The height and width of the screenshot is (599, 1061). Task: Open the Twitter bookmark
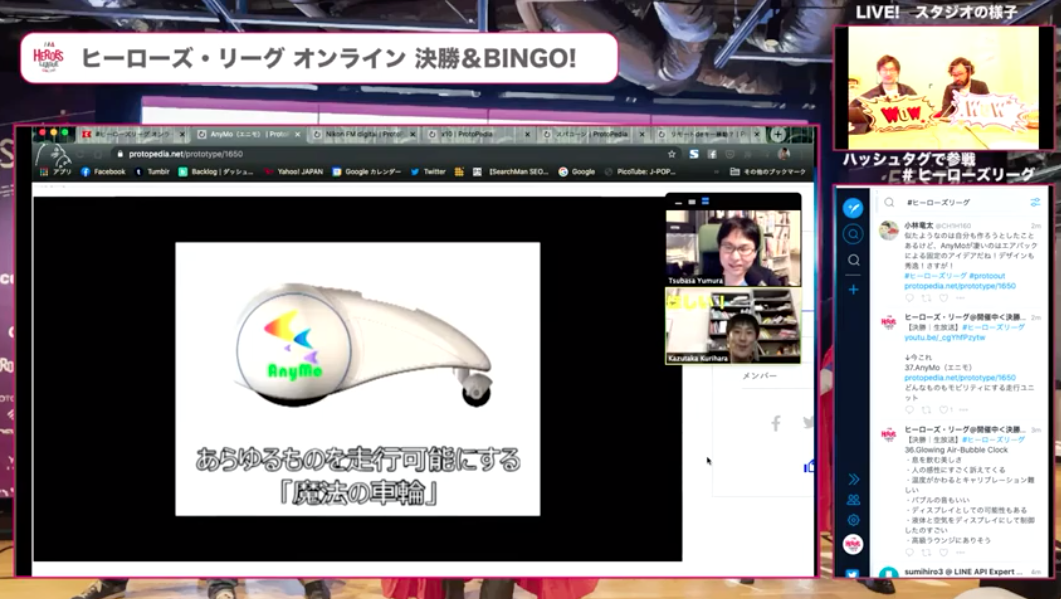pyautogui.click(x=428, y=172)
